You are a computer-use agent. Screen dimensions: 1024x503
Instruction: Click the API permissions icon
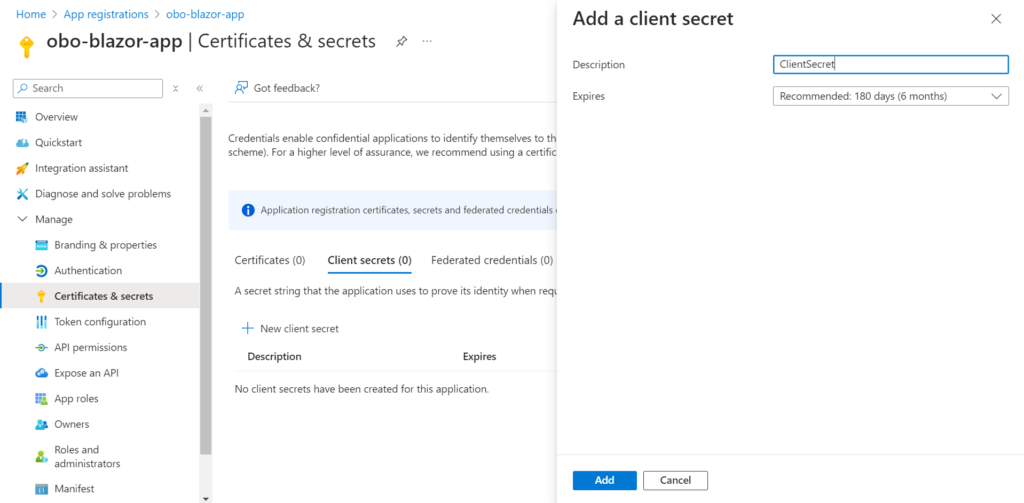click(42, 348)
